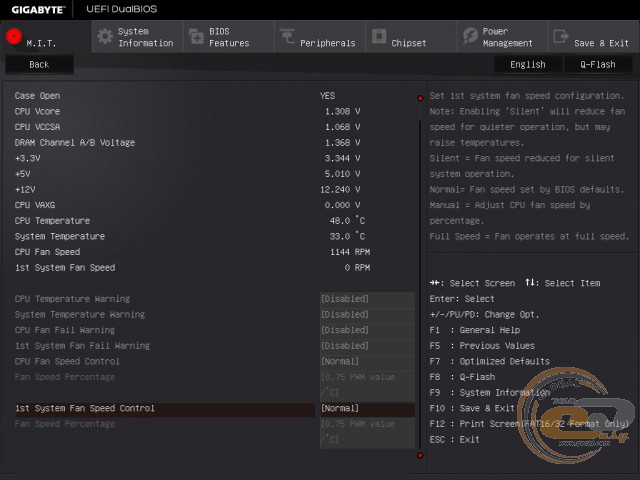Image resolution: width=640 pixels, height=480 pixels.
Task: Click CPU Fan Speed 1144 RPM value
Action: tap(350, 252)
